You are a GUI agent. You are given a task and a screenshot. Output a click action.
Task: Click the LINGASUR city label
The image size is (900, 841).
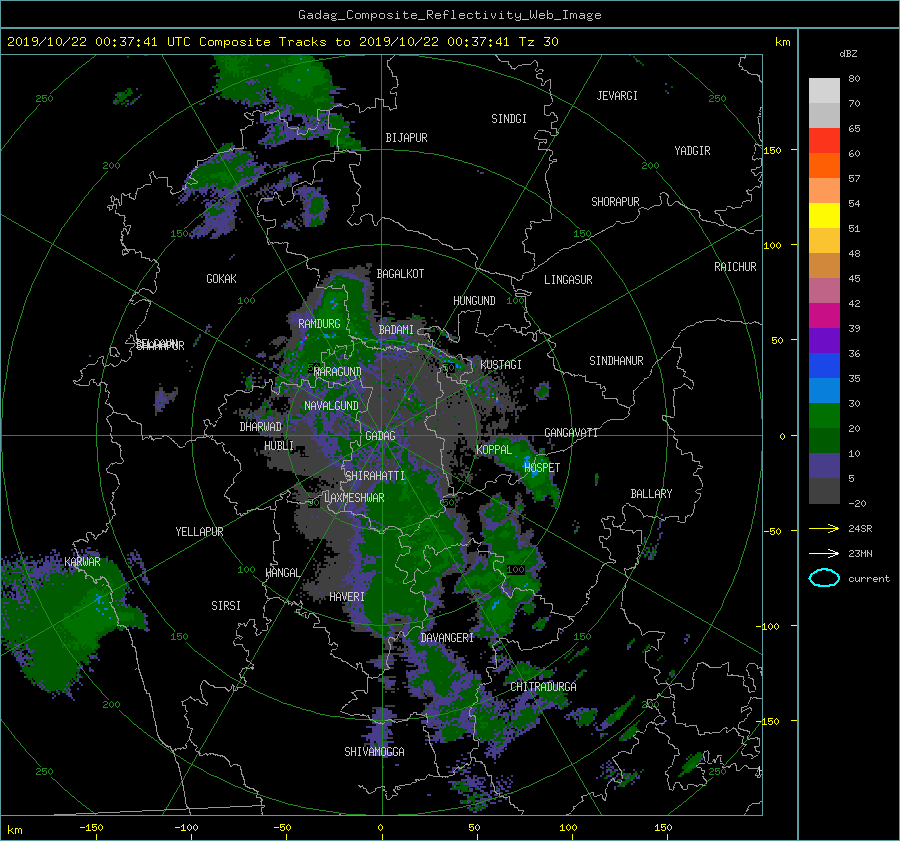coord(568,280)
